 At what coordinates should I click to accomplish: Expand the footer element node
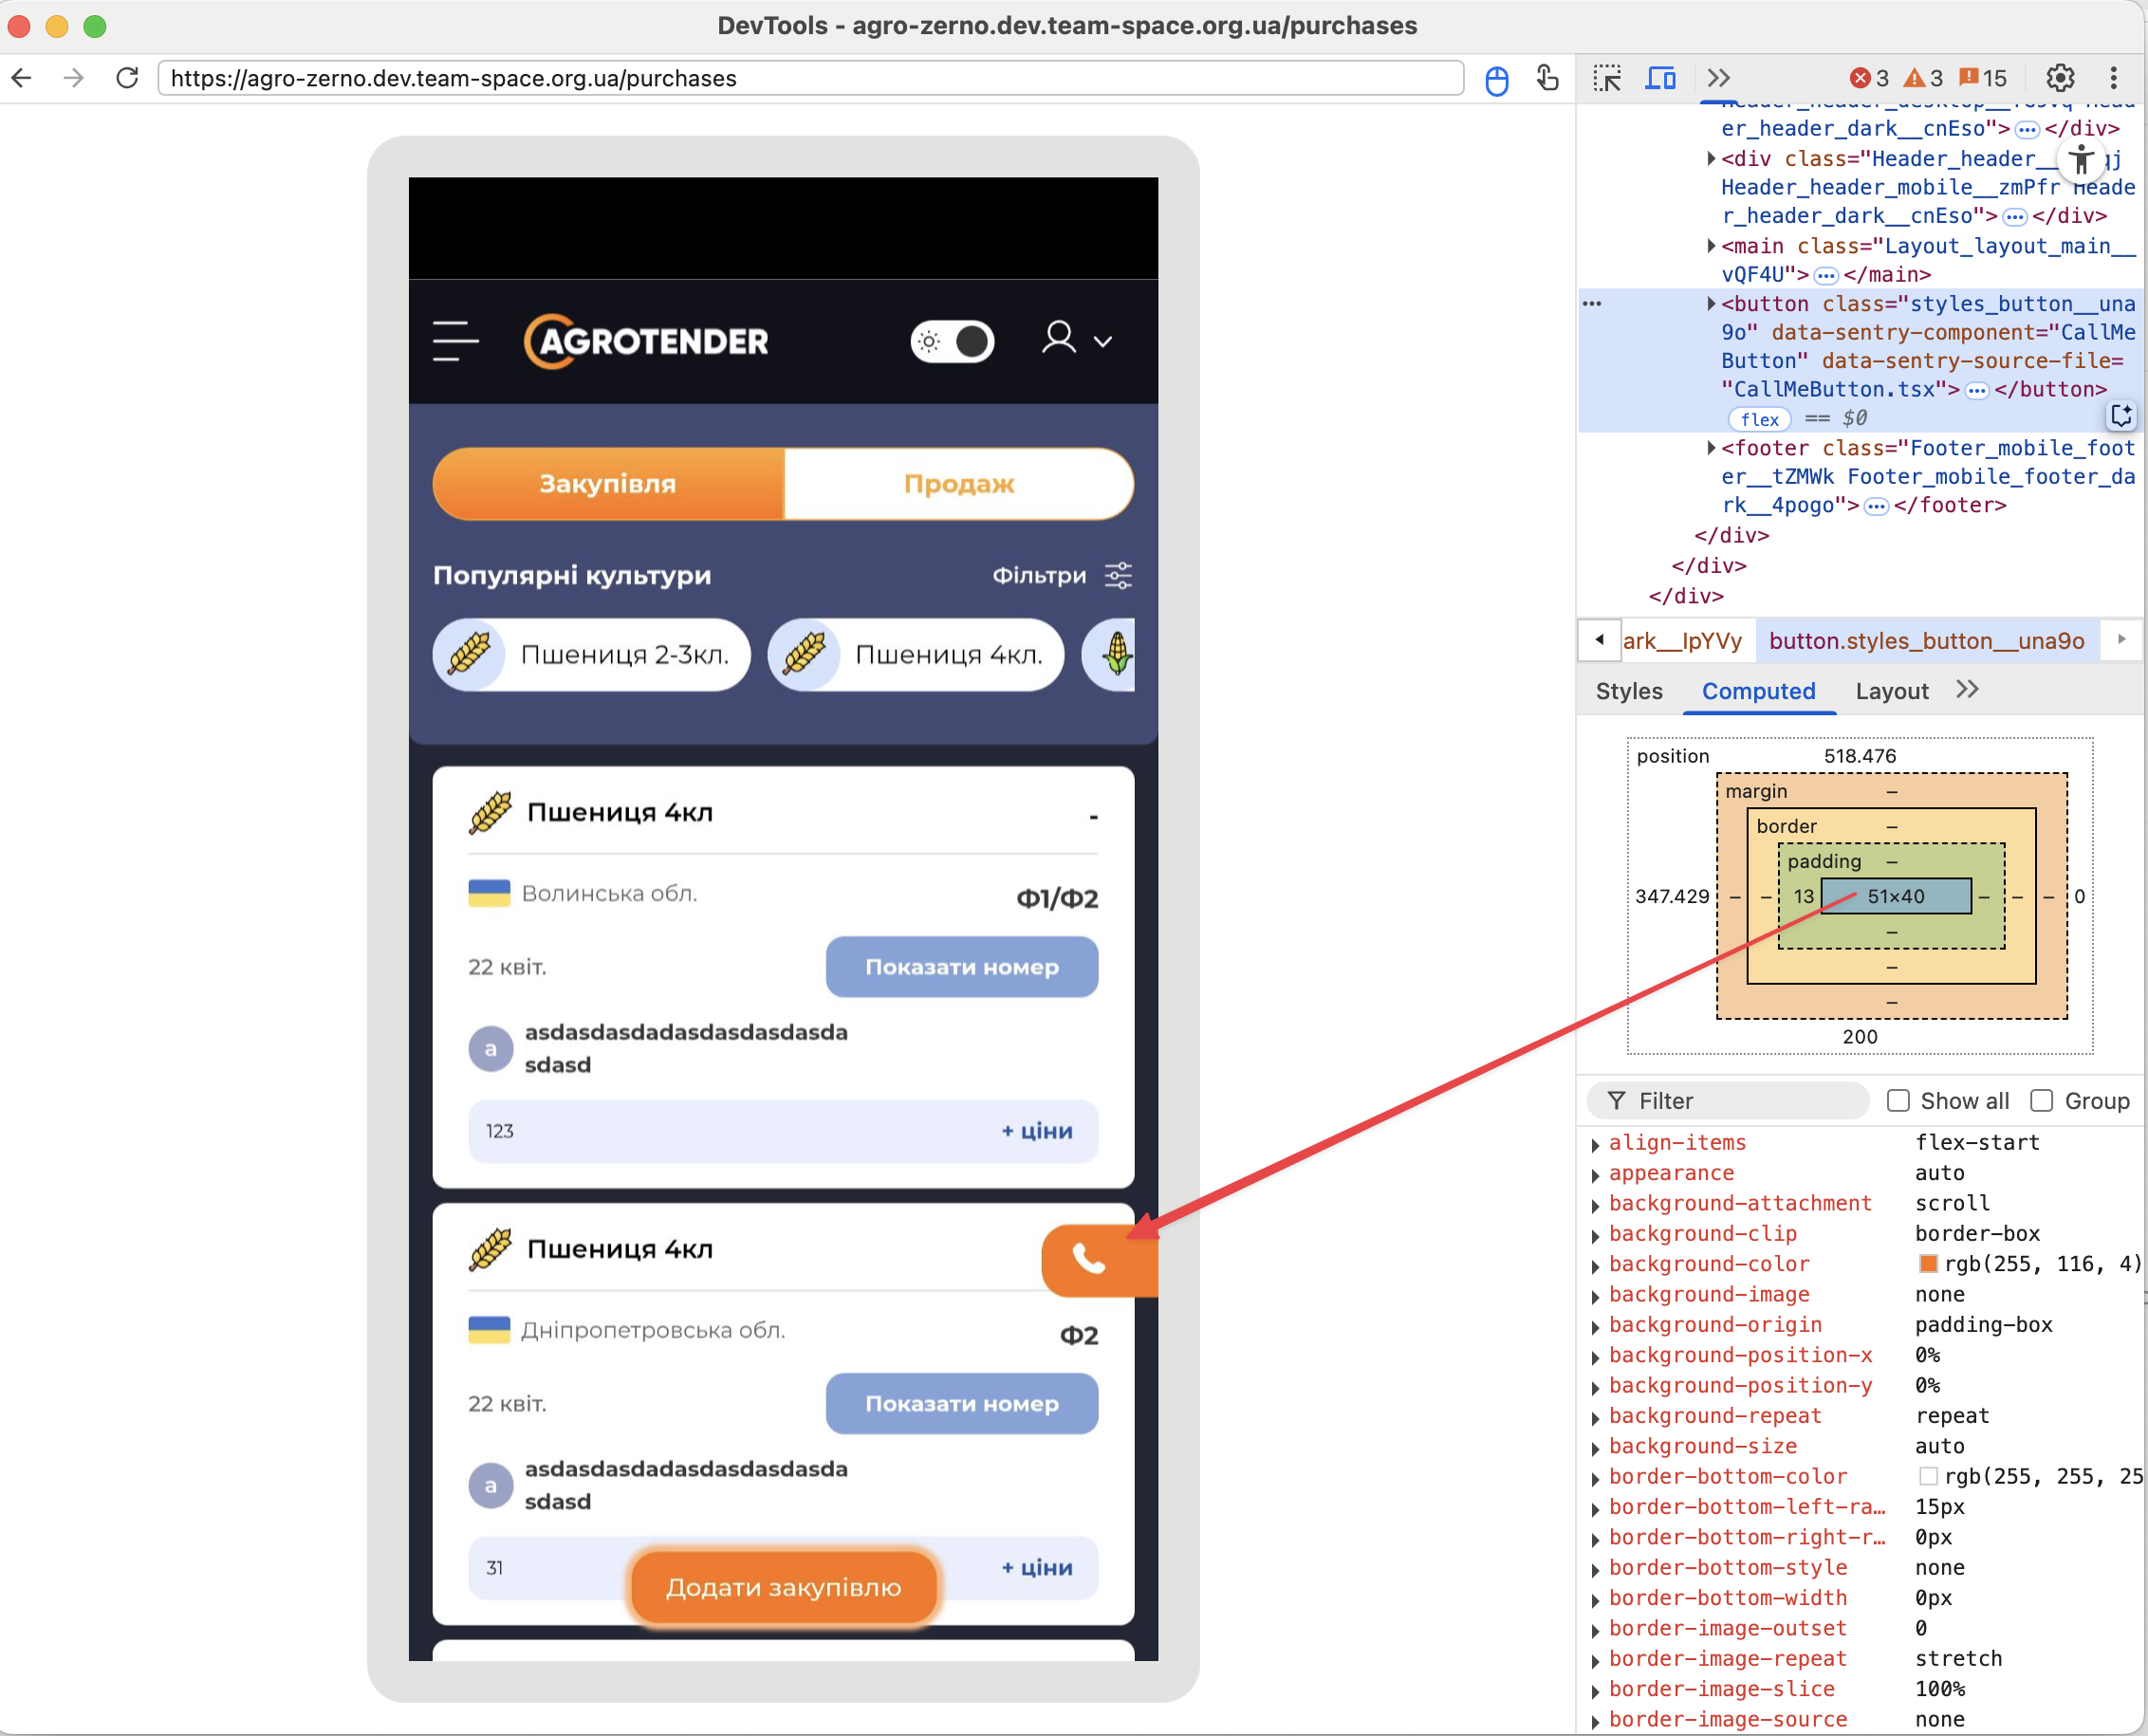[1711, 448]
